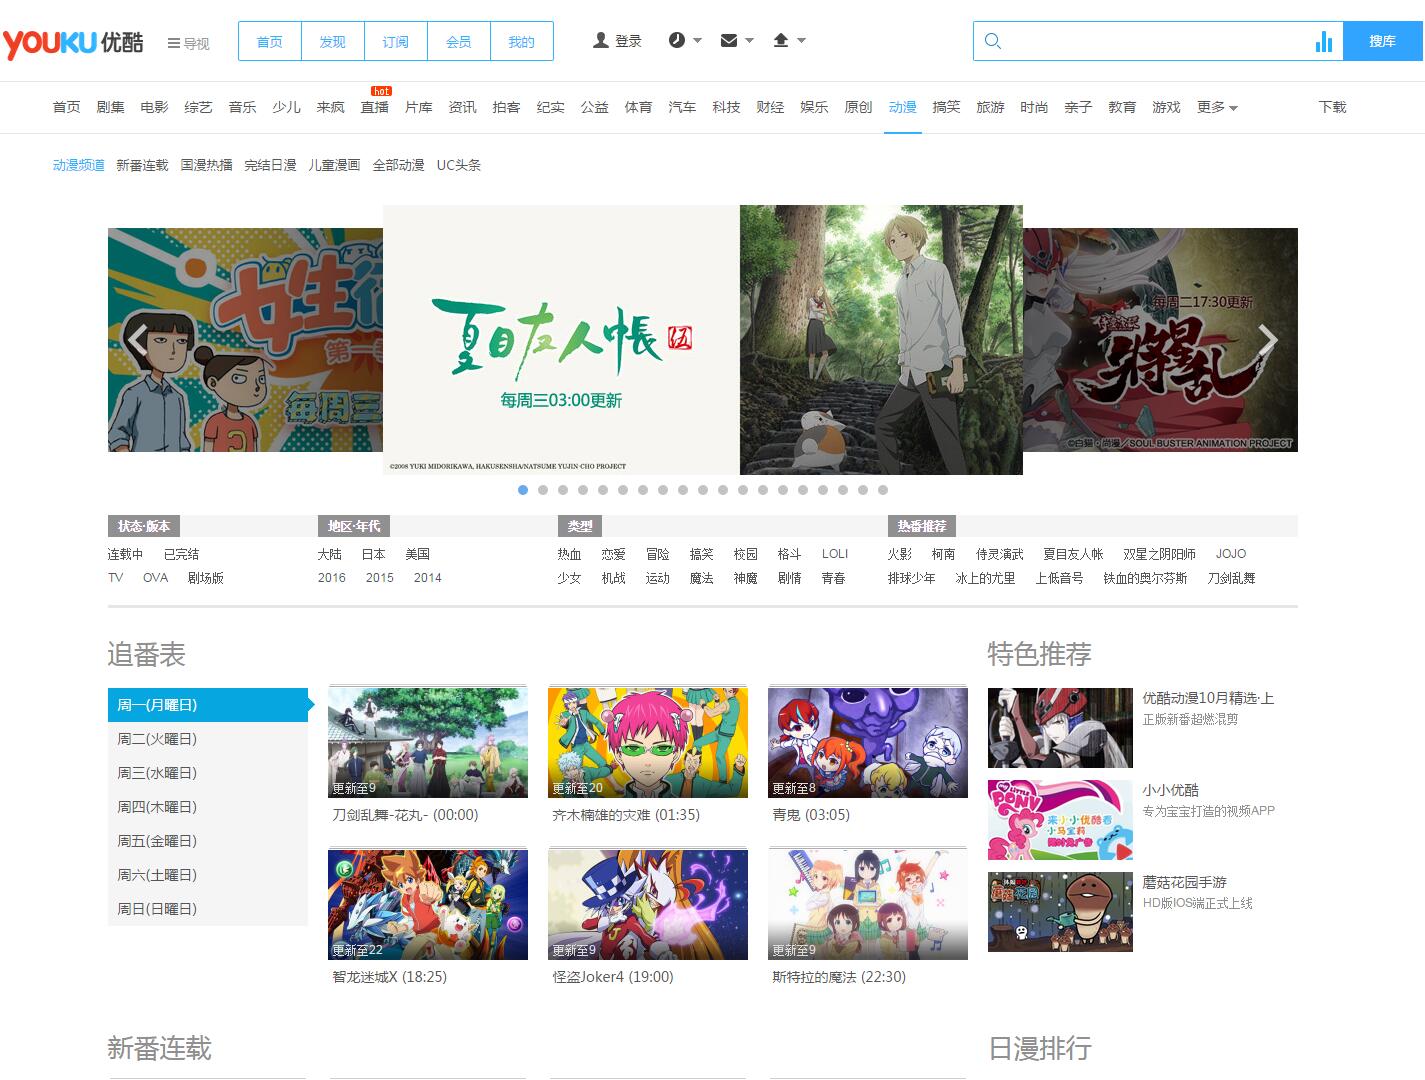Open the 智龙迷城X thumbnail
The image size is (1425, 1080).
428,904
